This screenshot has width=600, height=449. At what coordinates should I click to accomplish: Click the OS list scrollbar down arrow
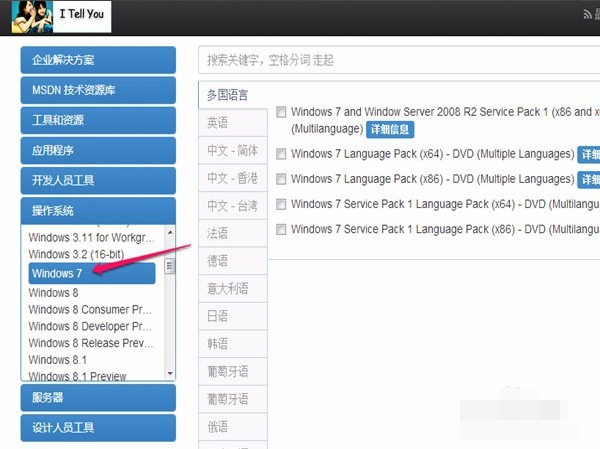[170, 374]
